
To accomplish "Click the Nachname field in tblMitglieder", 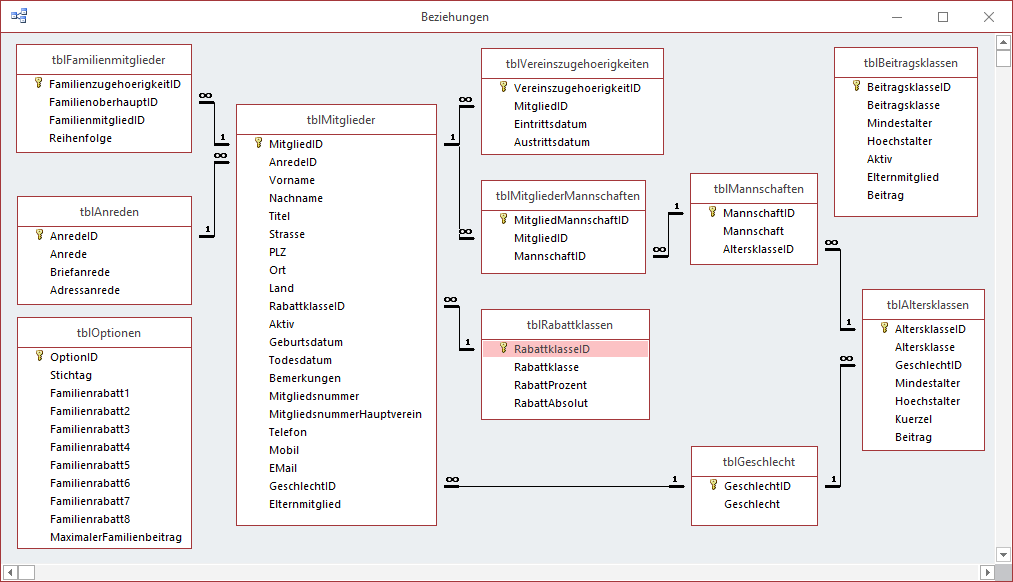I will point(296,198).
